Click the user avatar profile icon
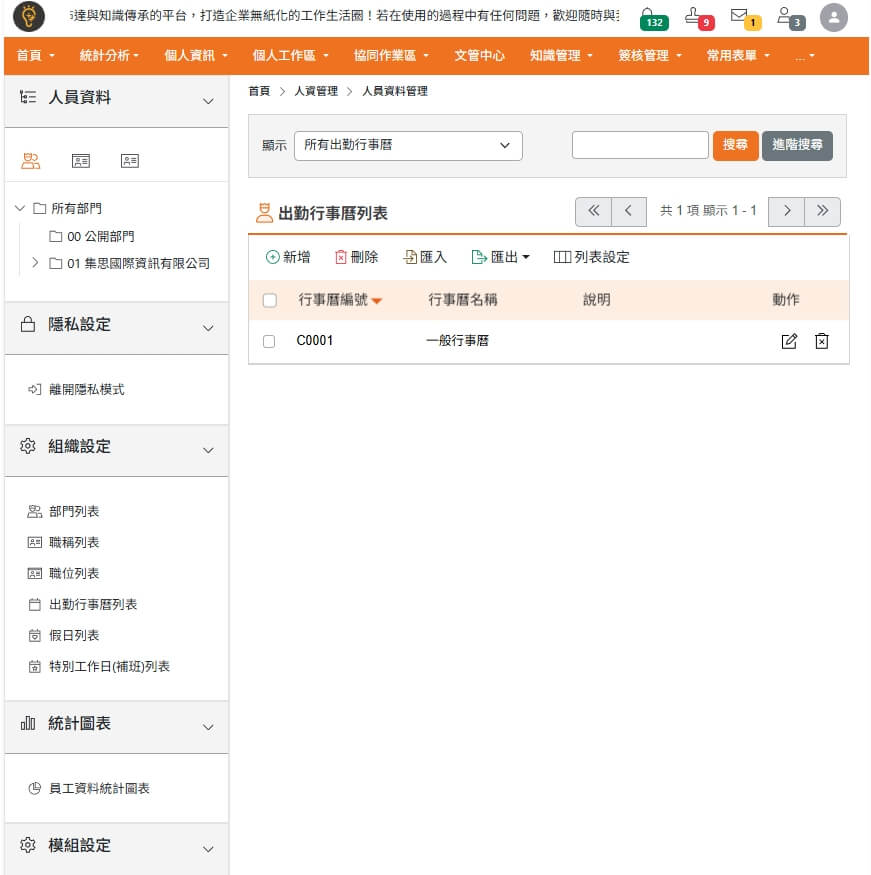The height and width of the screenshot is (875, 871). (833, 17)
